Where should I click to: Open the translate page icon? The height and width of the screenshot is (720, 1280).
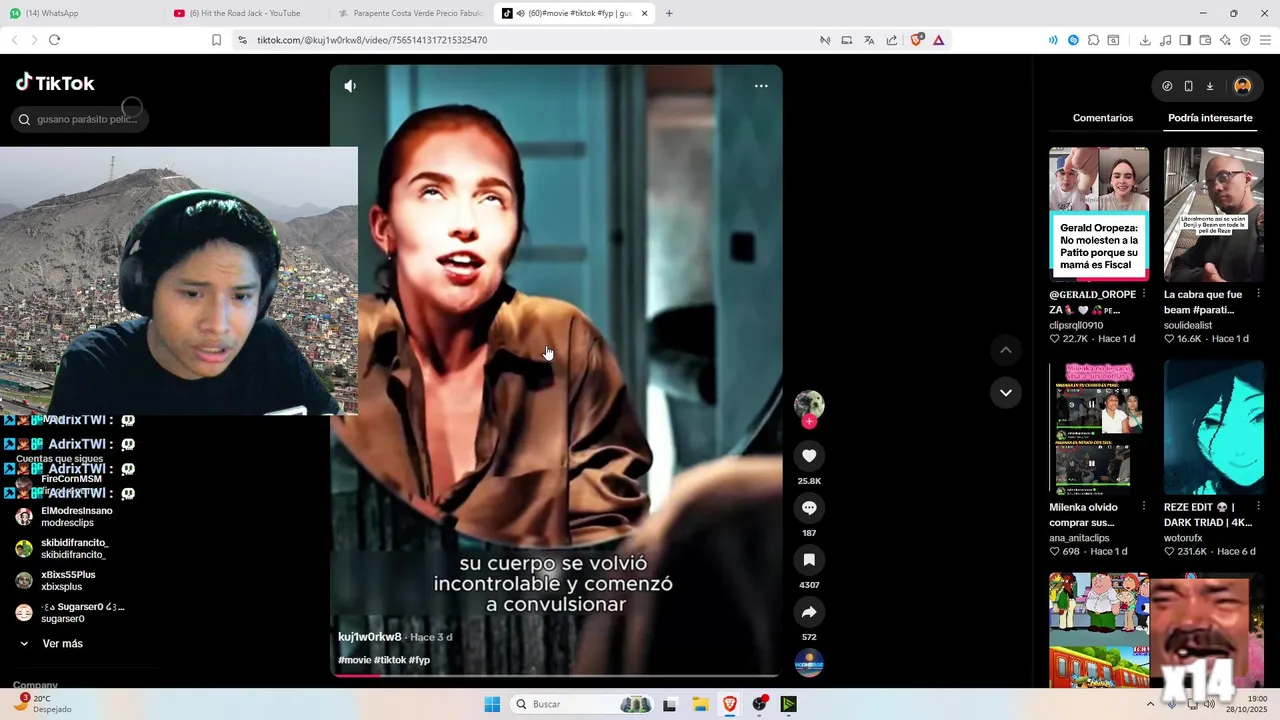pyautogui.click(x=869, y=40)
